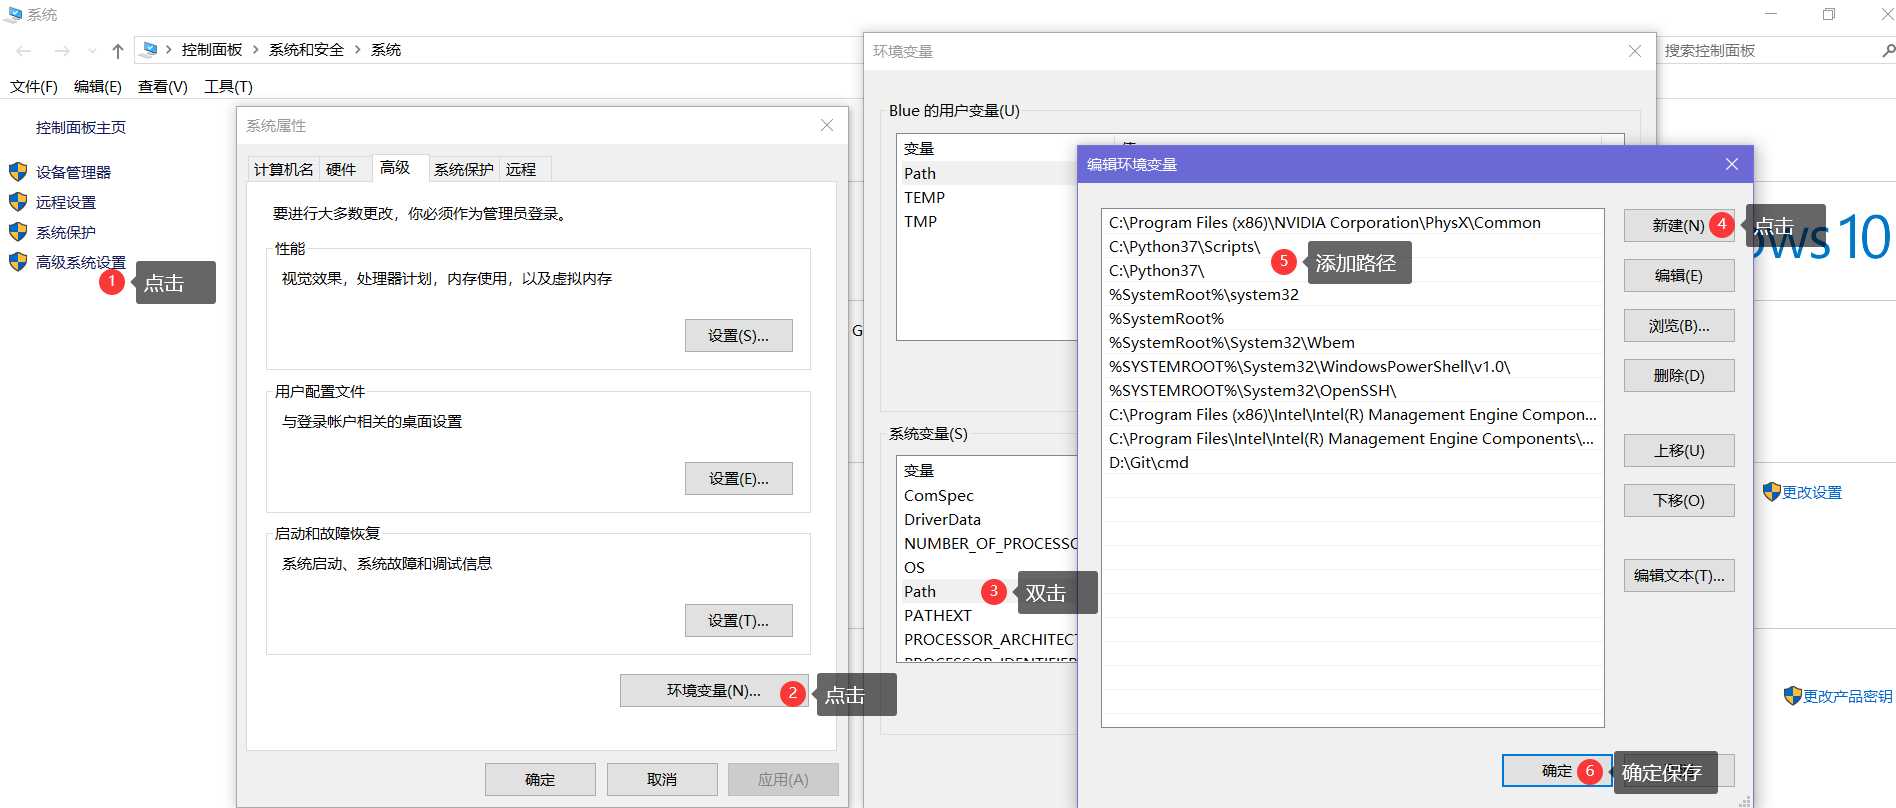Click the forward navigation arrow
The width and height of the screenshot is (1896, 808).
coord(62,50)
